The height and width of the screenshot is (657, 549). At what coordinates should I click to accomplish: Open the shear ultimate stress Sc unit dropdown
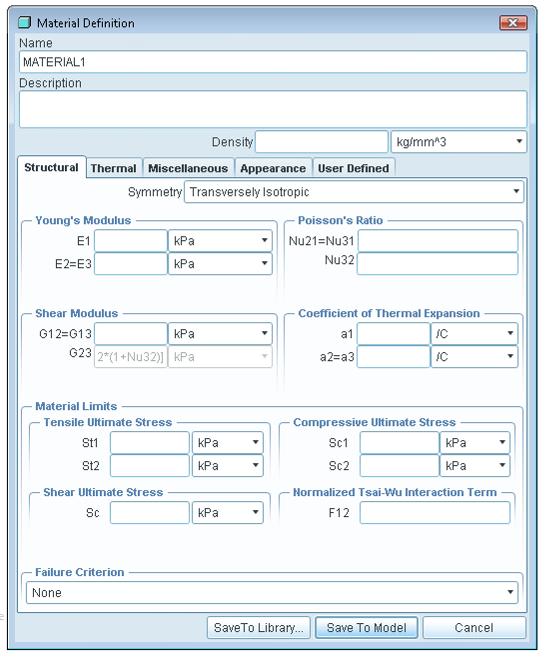pos(228,513)
